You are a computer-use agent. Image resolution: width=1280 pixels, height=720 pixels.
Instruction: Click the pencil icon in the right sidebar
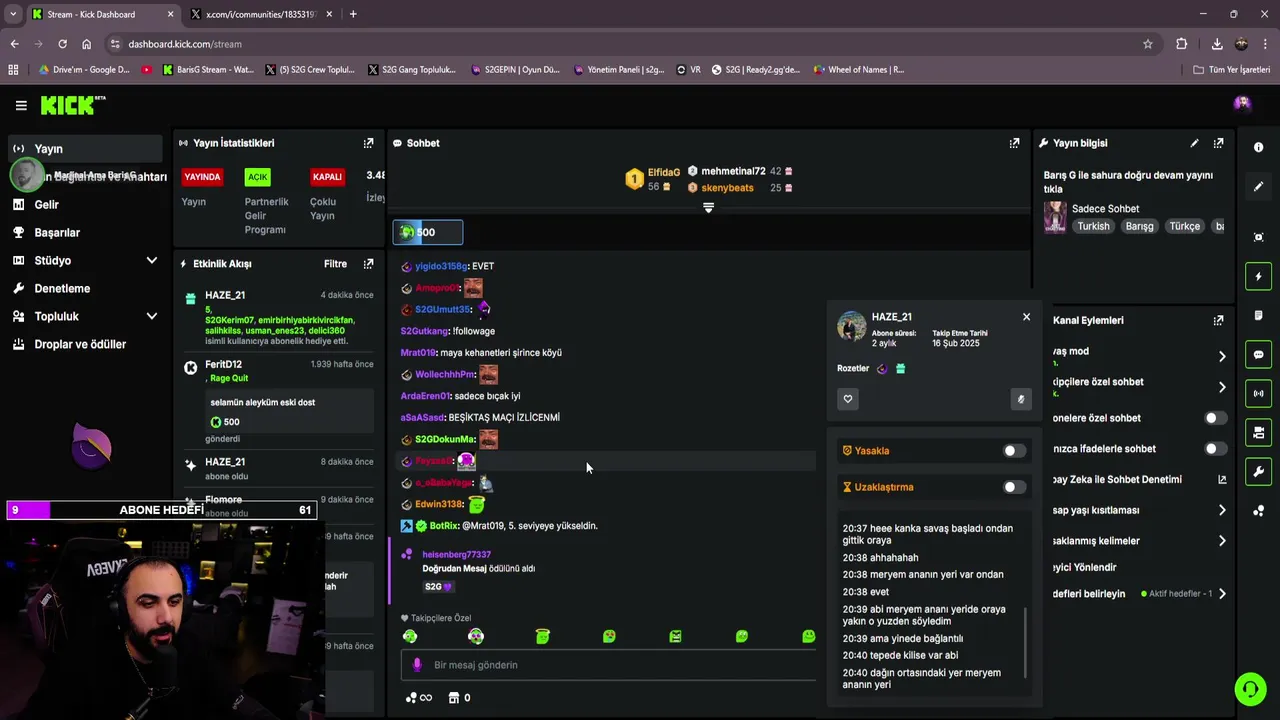pyautogui.click(x=1258, y=186)
